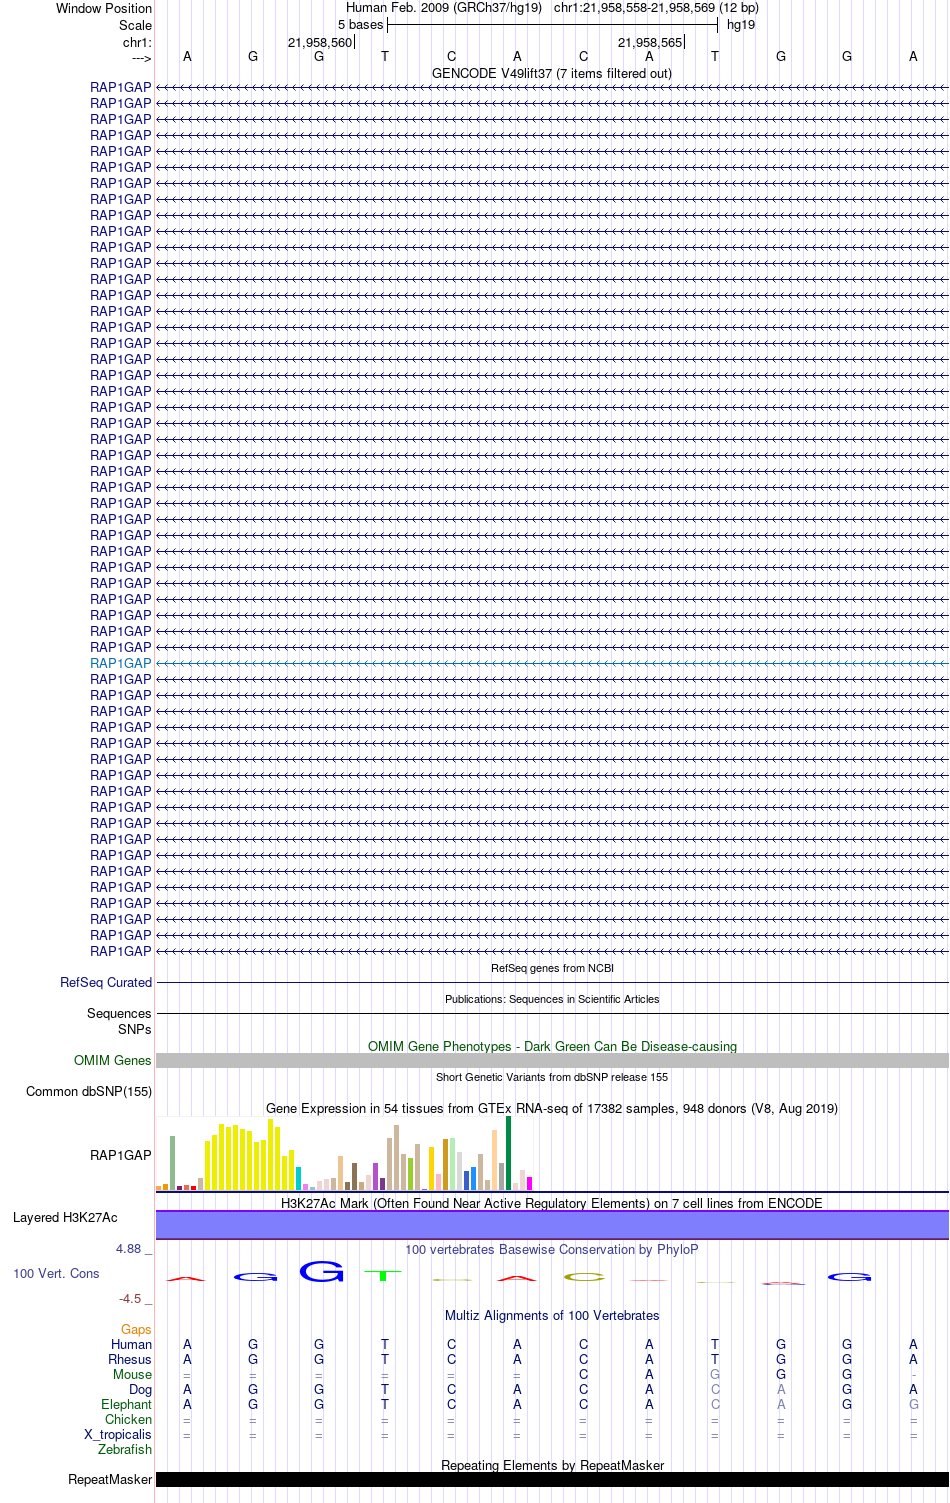
Task: Click the purple Layered H3K27Ac signal band
Action: (552, 1225)
